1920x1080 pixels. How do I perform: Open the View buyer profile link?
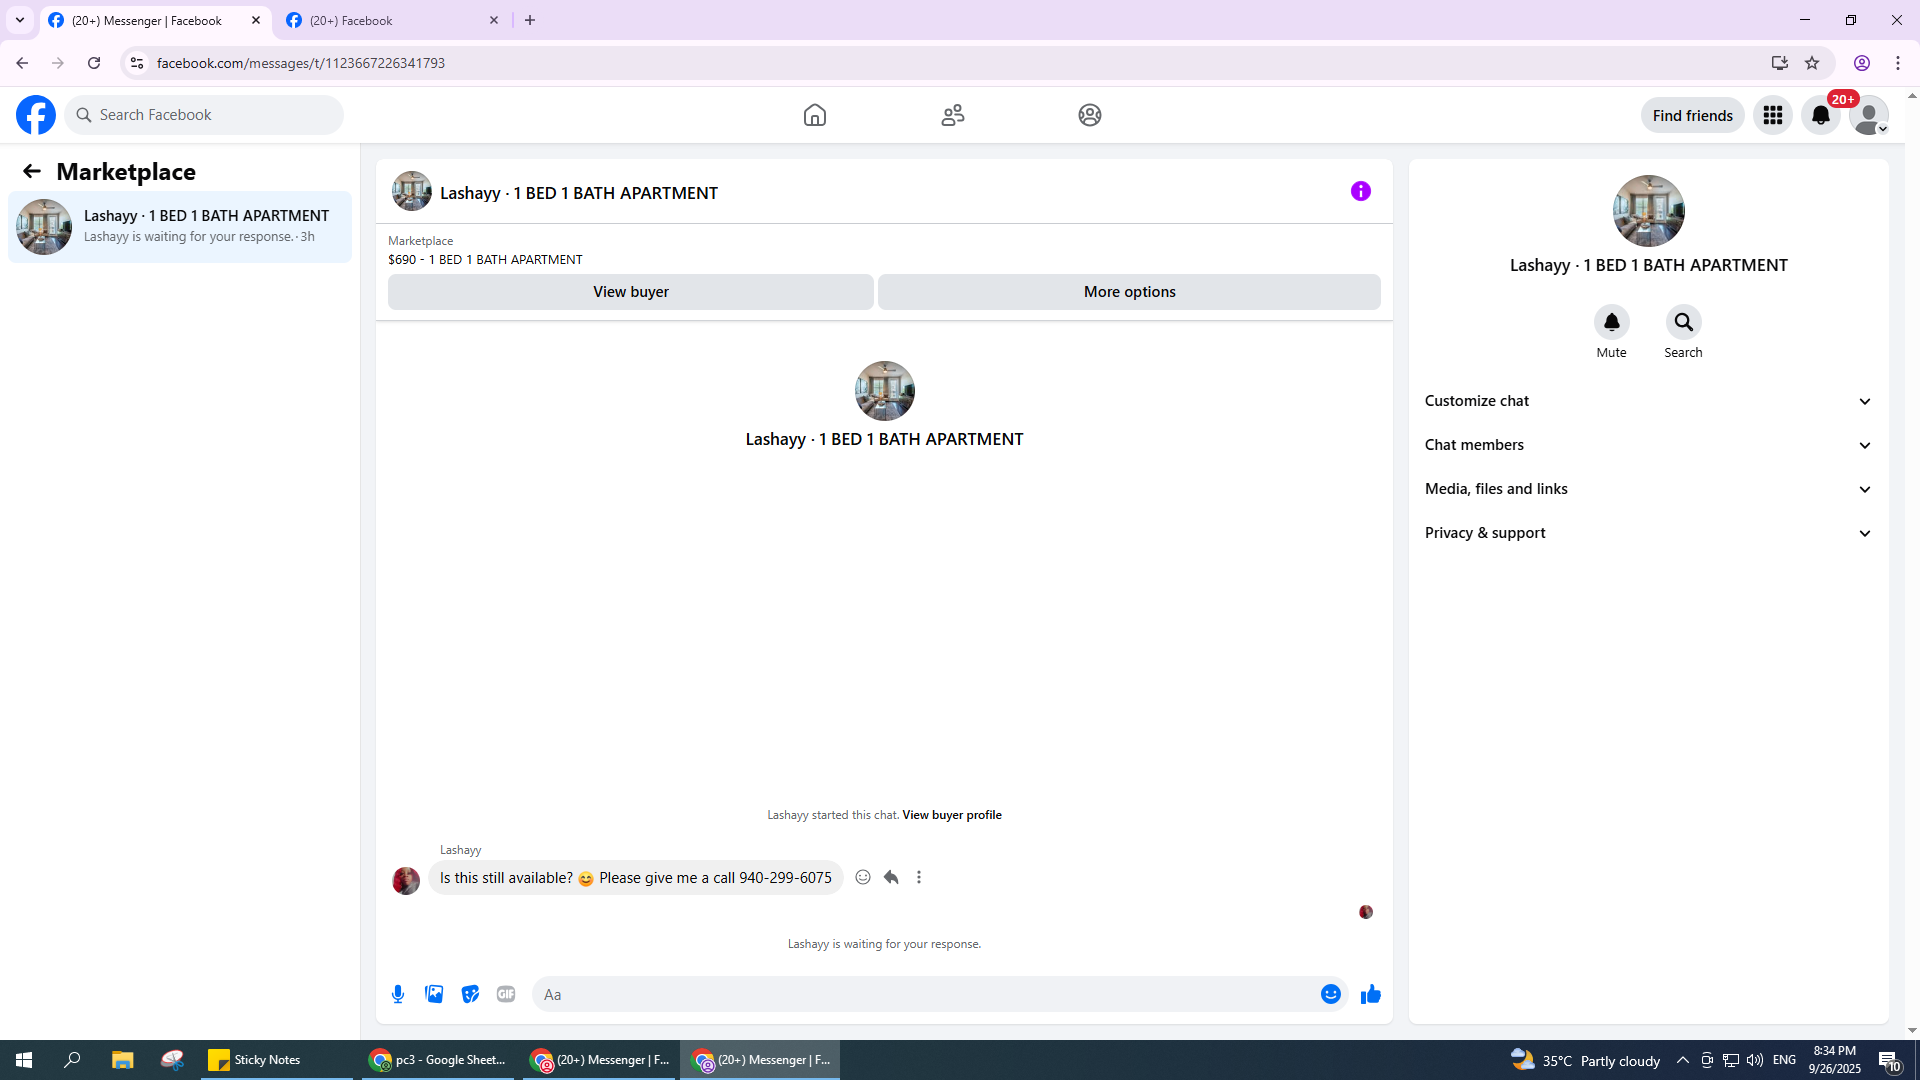tap(951, 815)
